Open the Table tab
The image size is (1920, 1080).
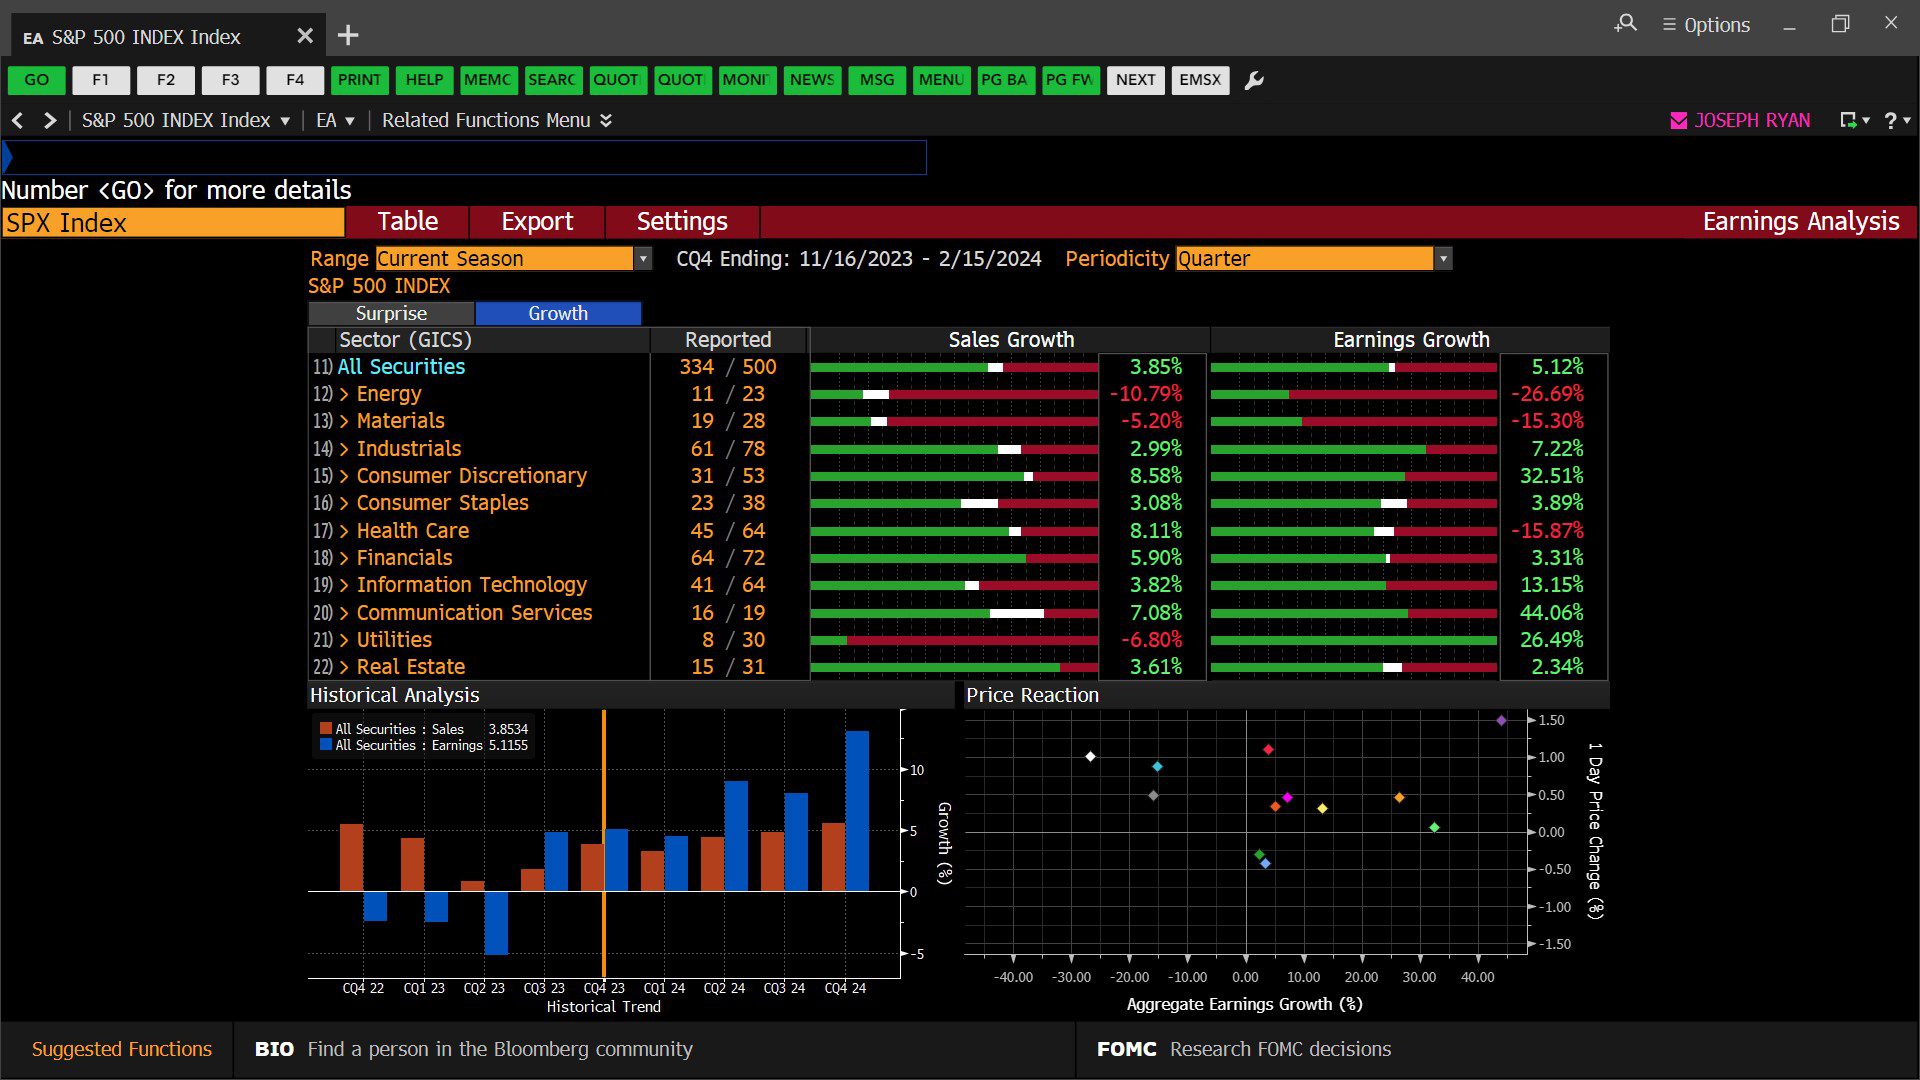408,221
